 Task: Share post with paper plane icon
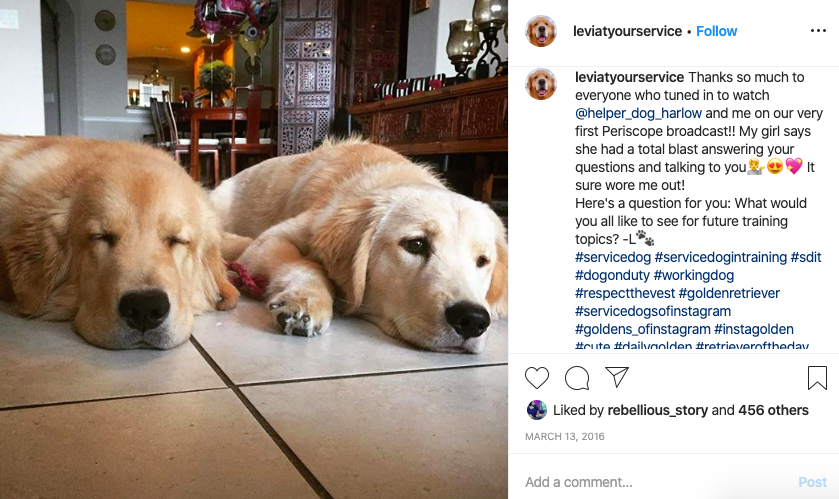click(616, 377)
